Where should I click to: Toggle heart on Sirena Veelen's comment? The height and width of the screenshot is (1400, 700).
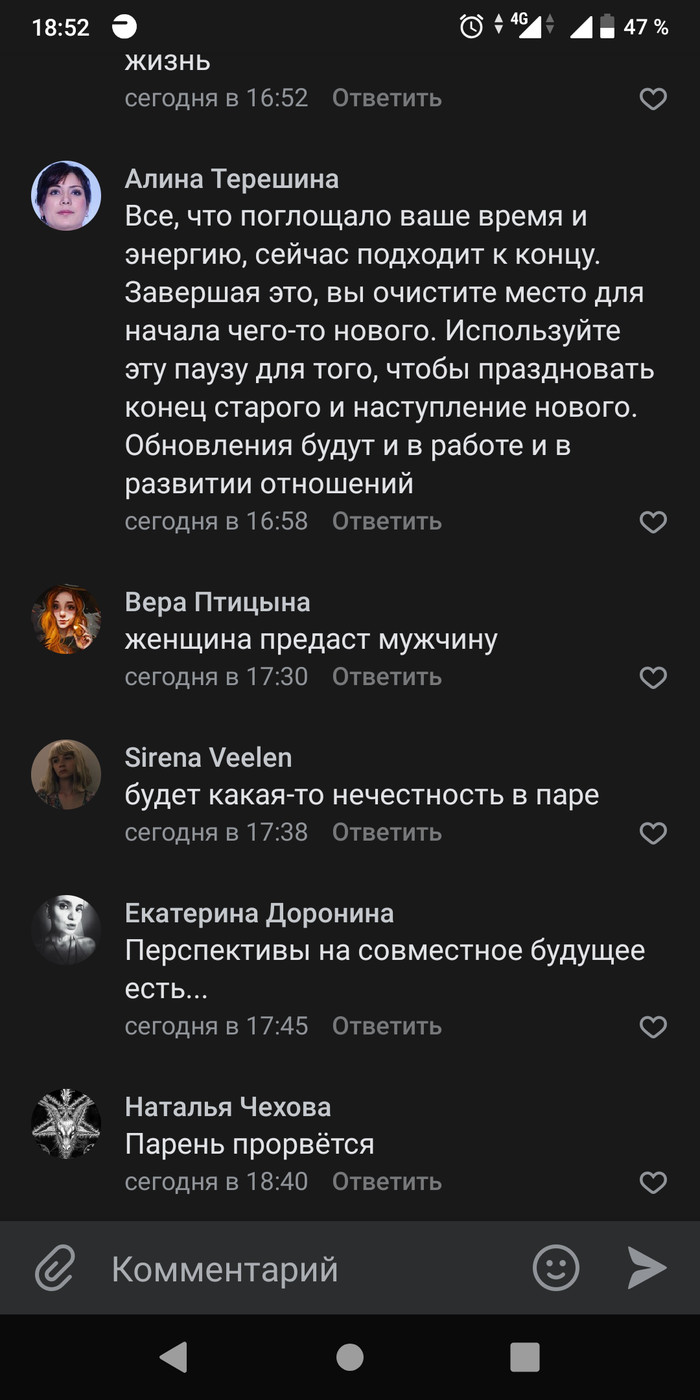pyautogui.click(x=653, y=833)
